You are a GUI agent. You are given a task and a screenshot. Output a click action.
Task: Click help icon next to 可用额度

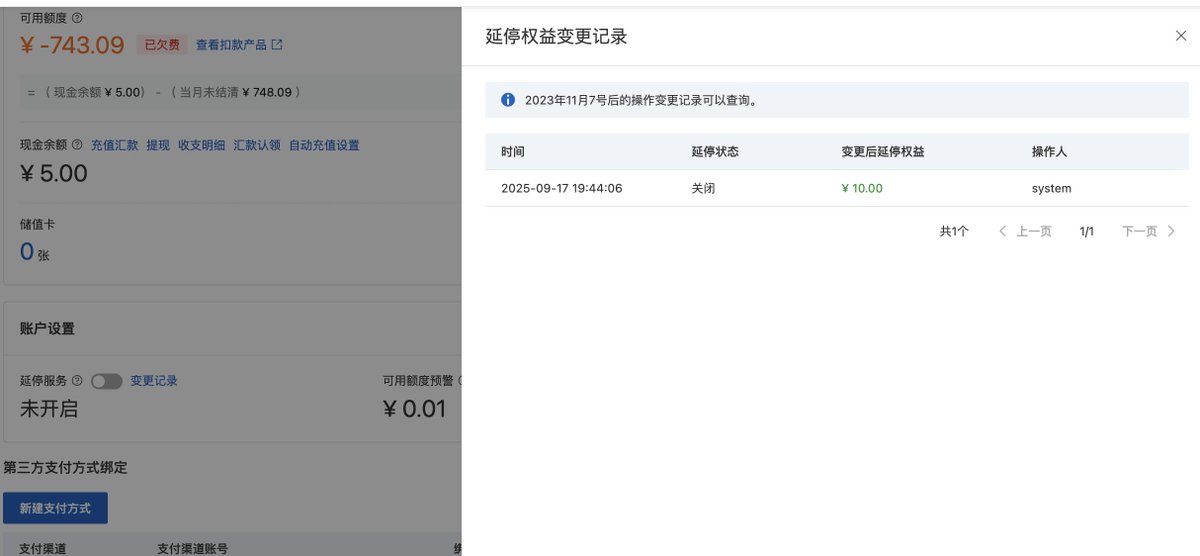coord(78,18)
